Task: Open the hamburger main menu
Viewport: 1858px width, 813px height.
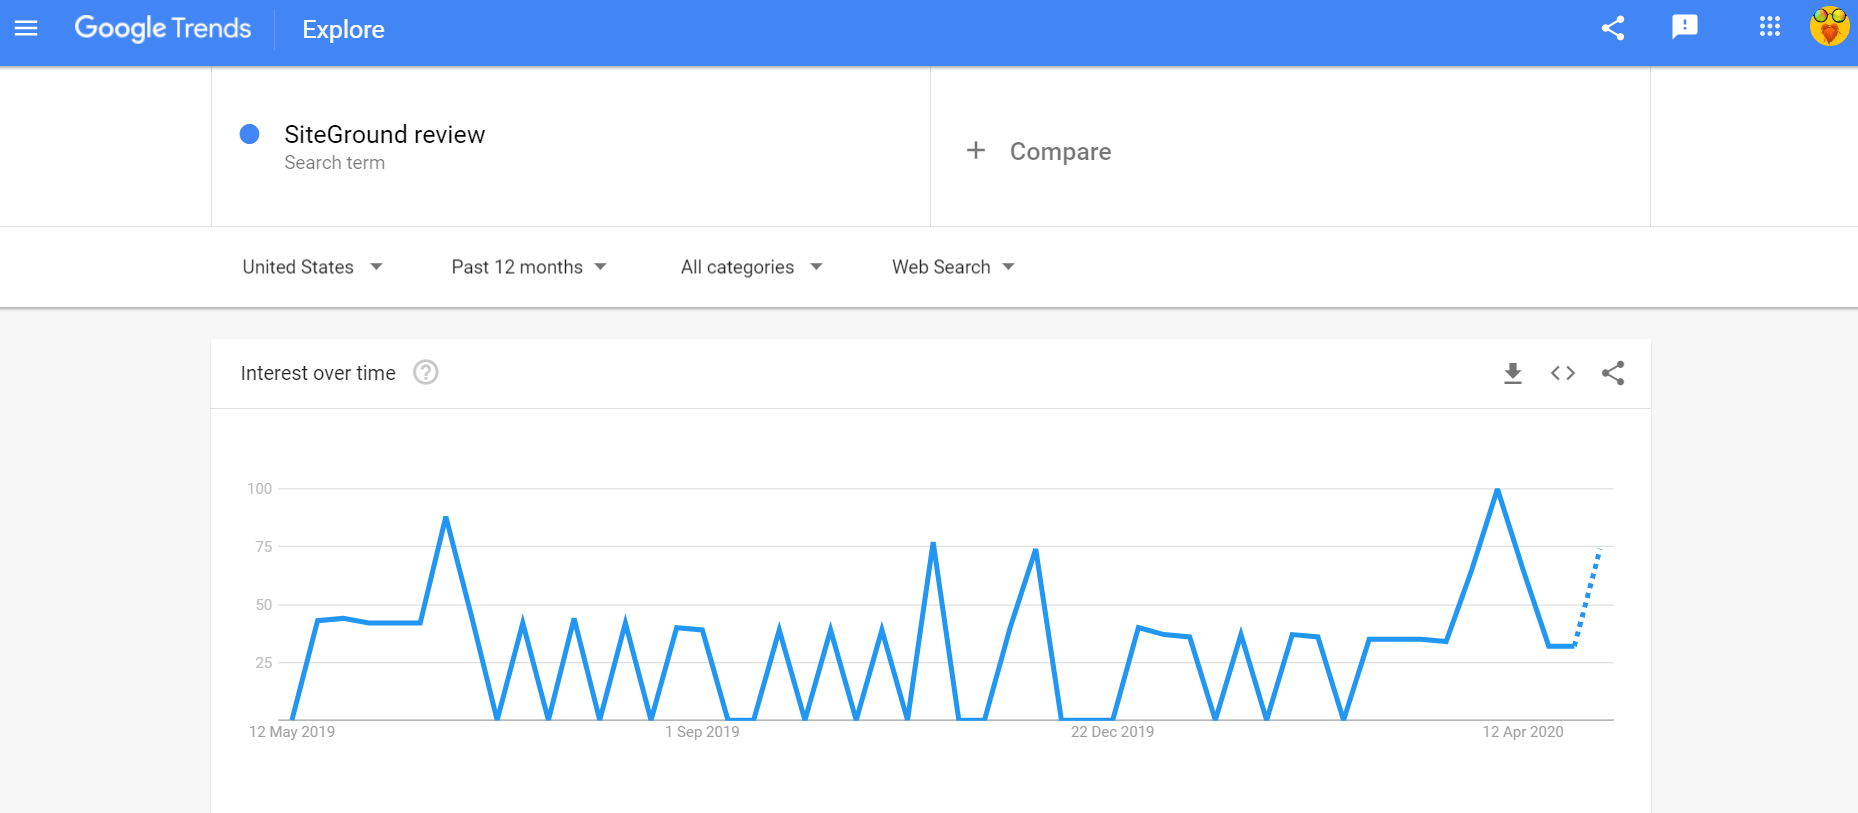Action: click(x=26, y=28)
